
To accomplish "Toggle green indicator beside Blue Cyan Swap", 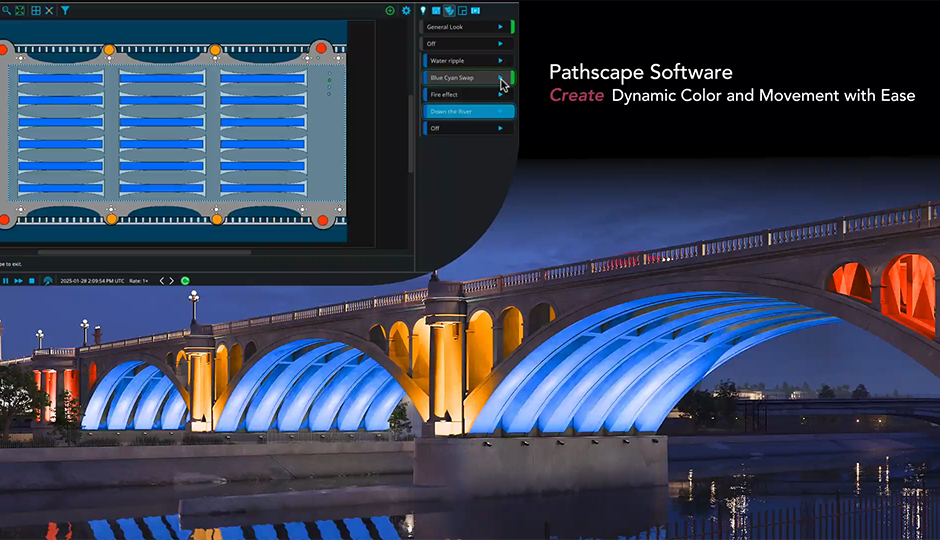I will click(x=512, y=78).
